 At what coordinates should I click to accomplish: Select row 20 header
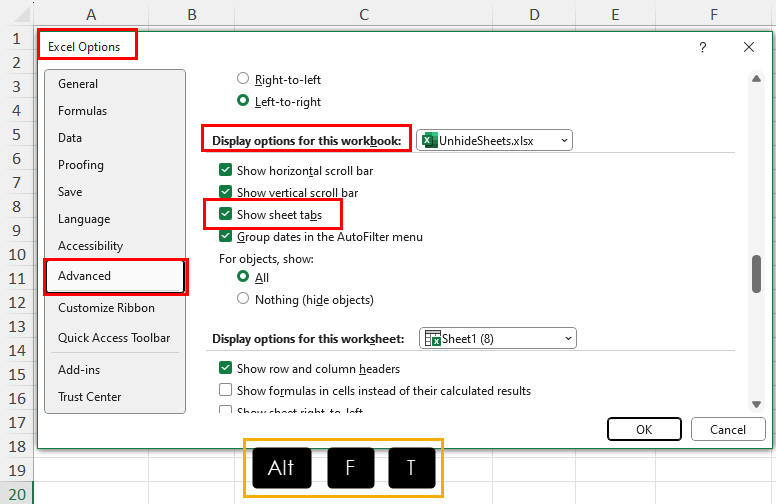click(16, 494)
